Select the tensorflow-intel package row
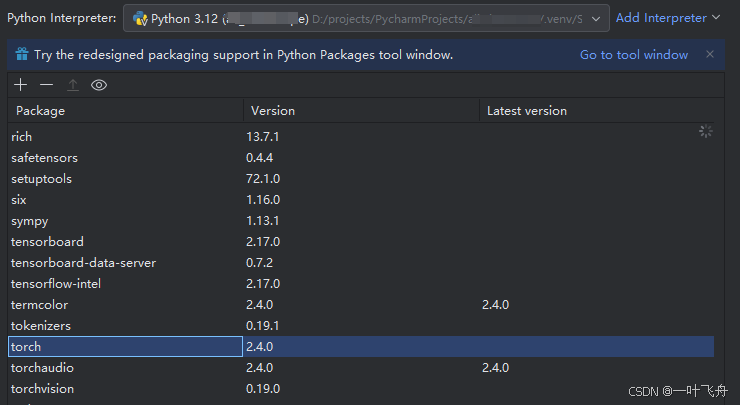This screenshot has width=740, height=405. click(361, 284)
